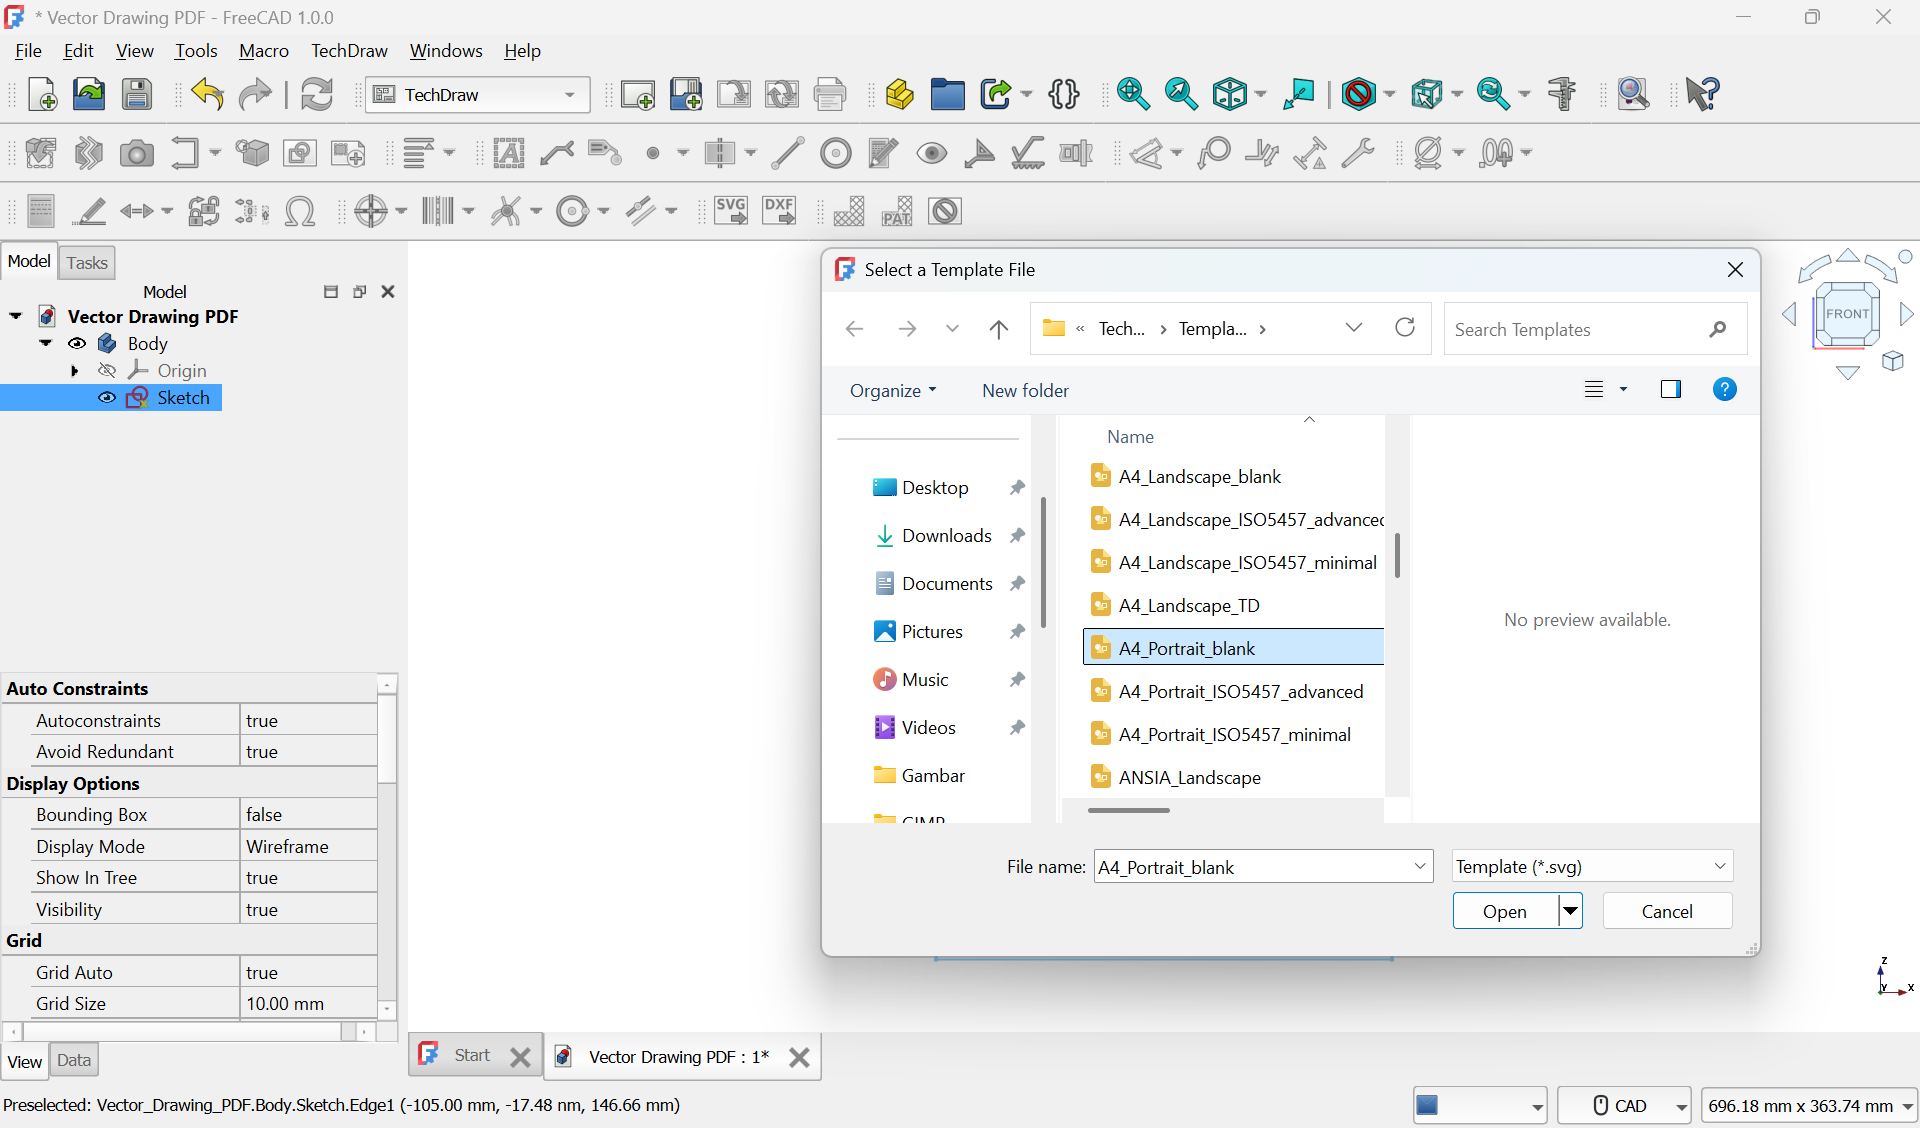Create a New folder in the dialog
The width and height of the screenshot is (1920, 1128).
tap(1025, 390)
